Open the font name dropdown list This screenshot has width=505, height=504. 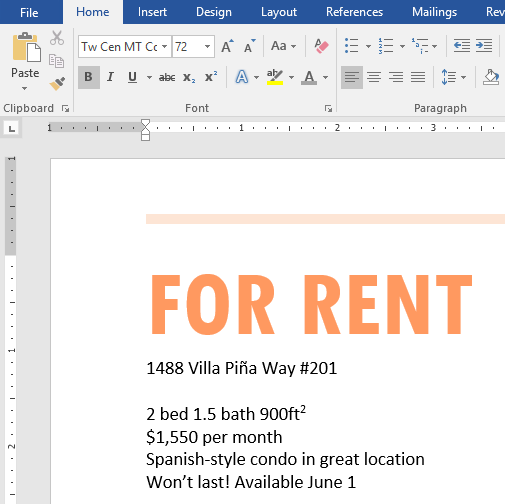click(165, 46)
